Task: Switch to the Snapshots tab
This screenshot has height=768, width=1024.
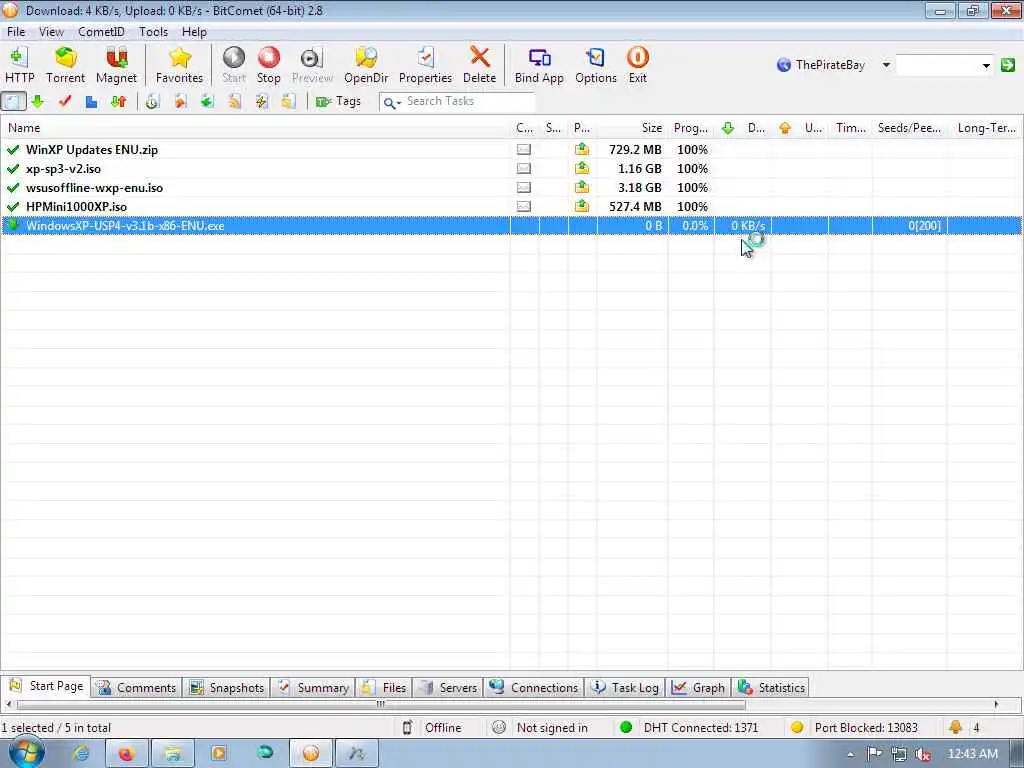Action: 226,687
